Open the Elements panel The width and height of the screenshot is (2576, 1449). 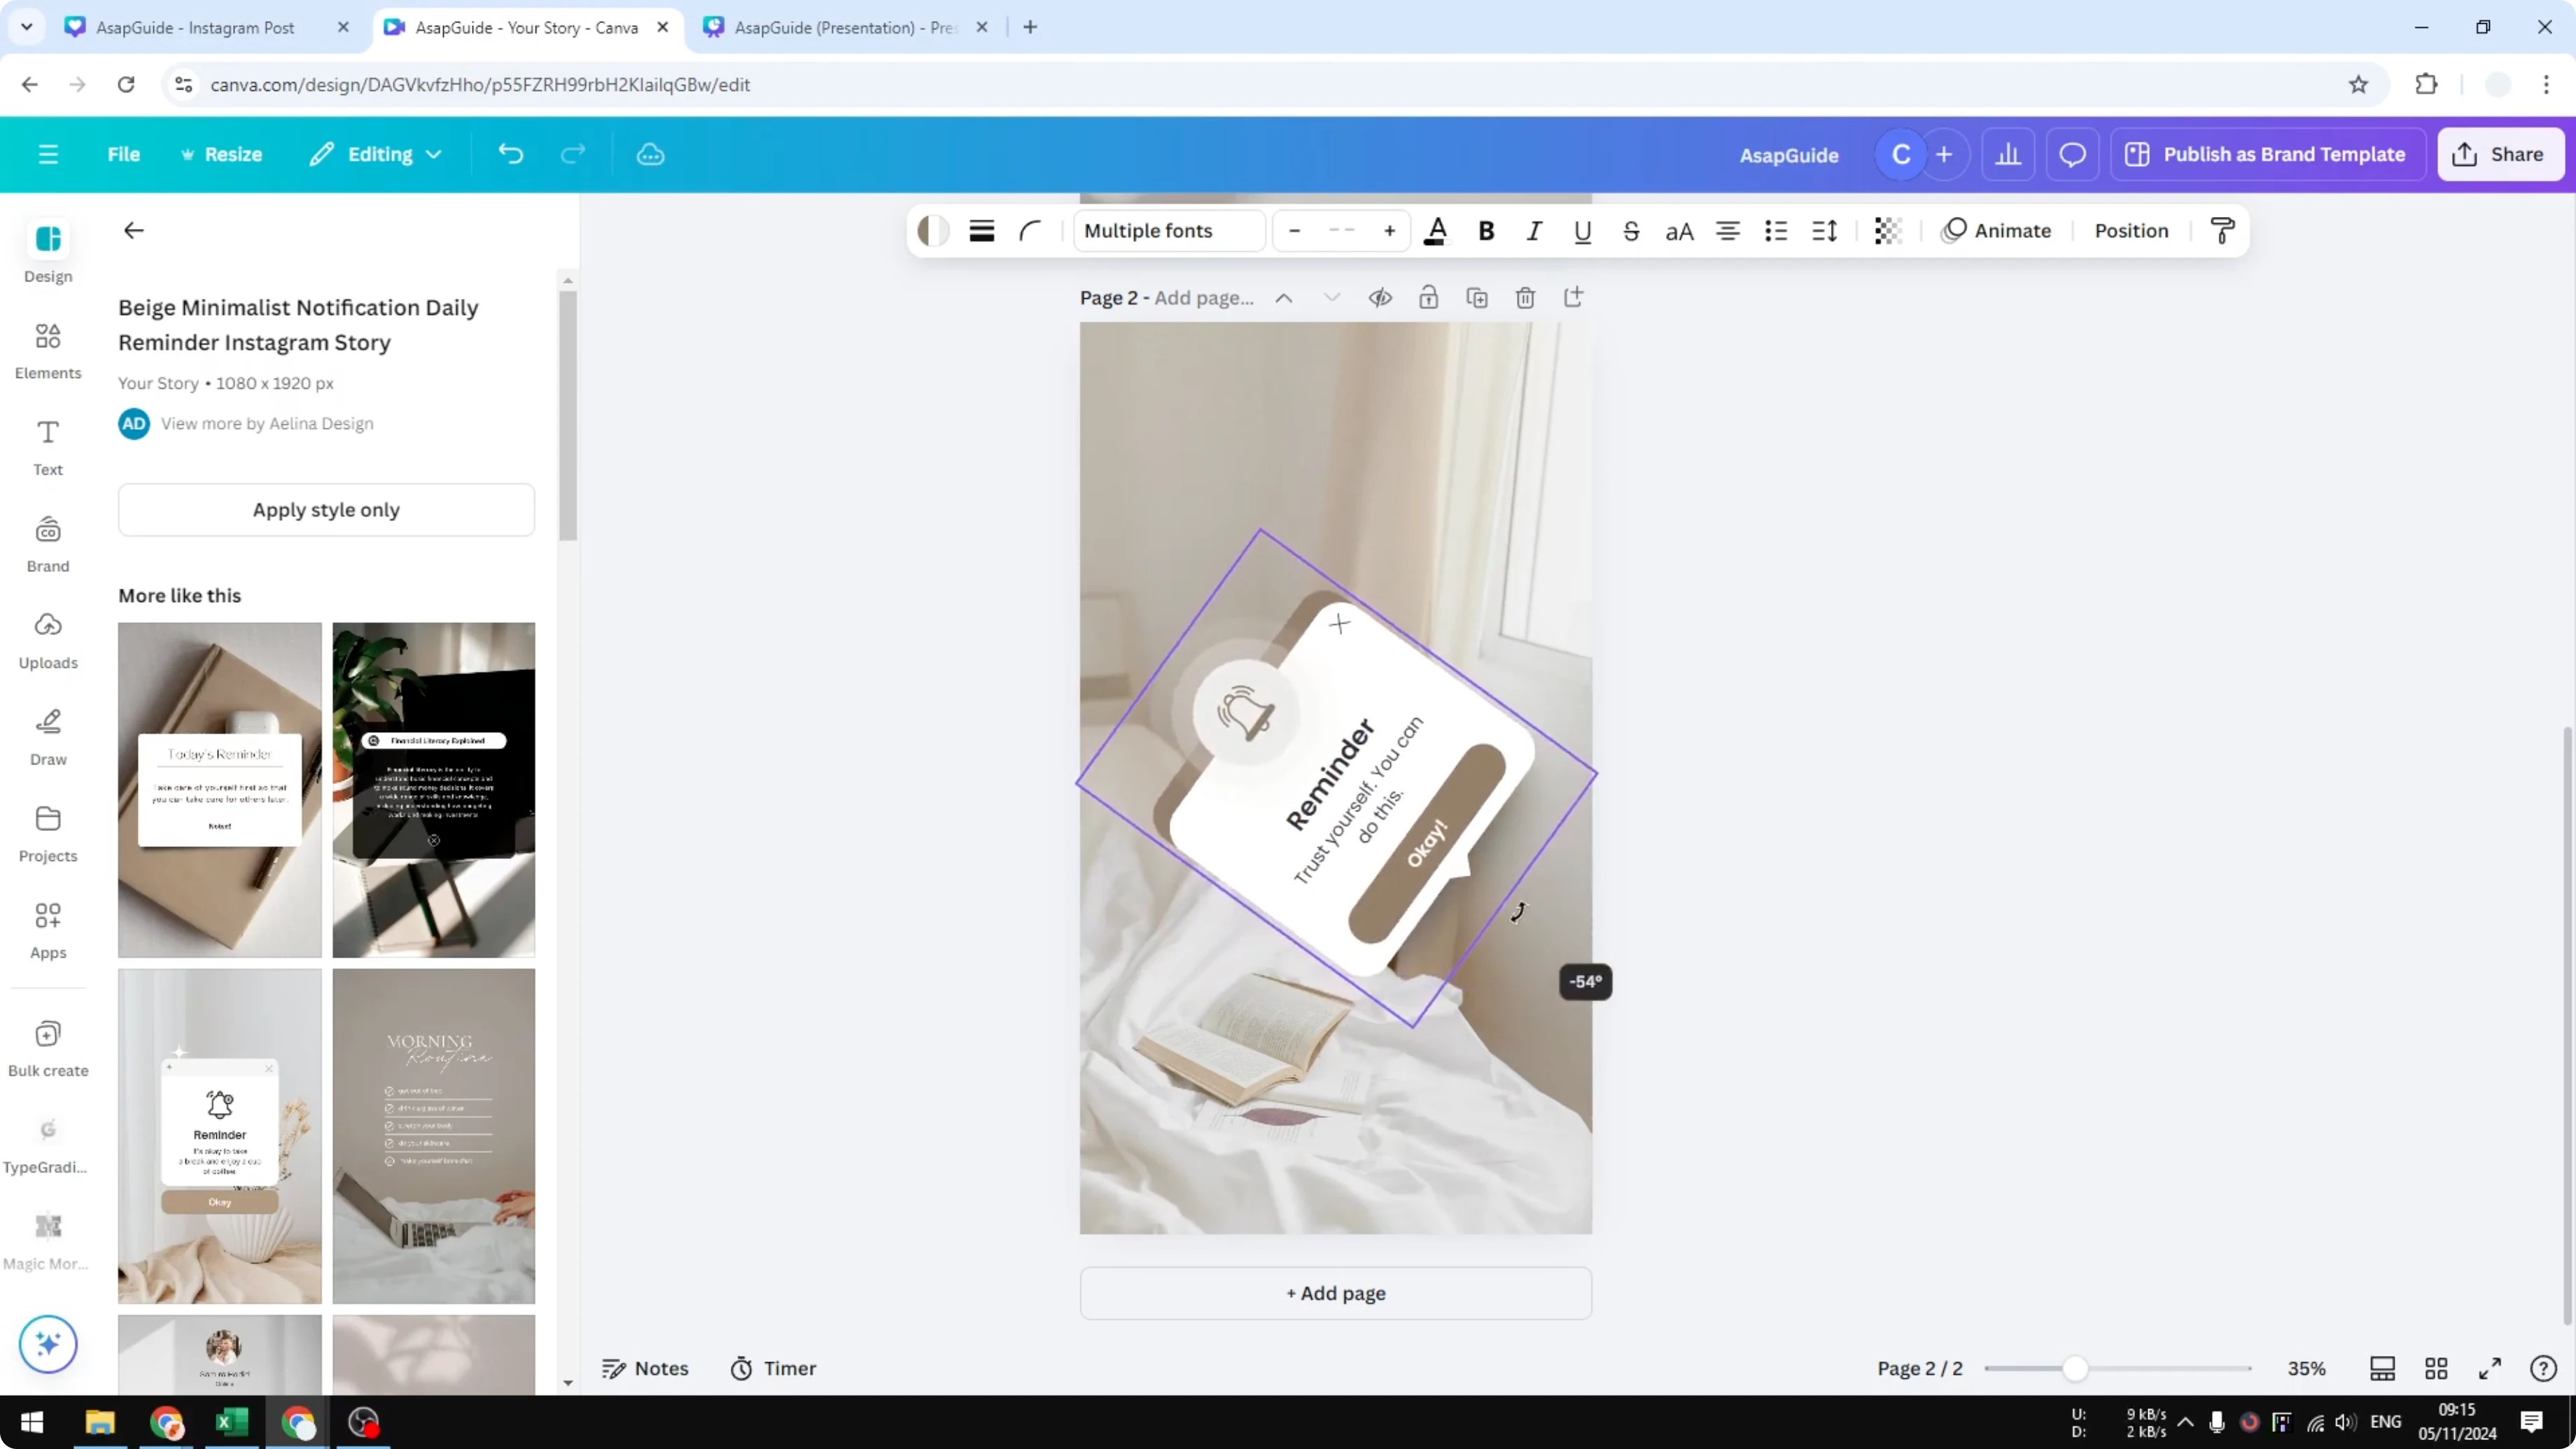(x=48, y=351)
